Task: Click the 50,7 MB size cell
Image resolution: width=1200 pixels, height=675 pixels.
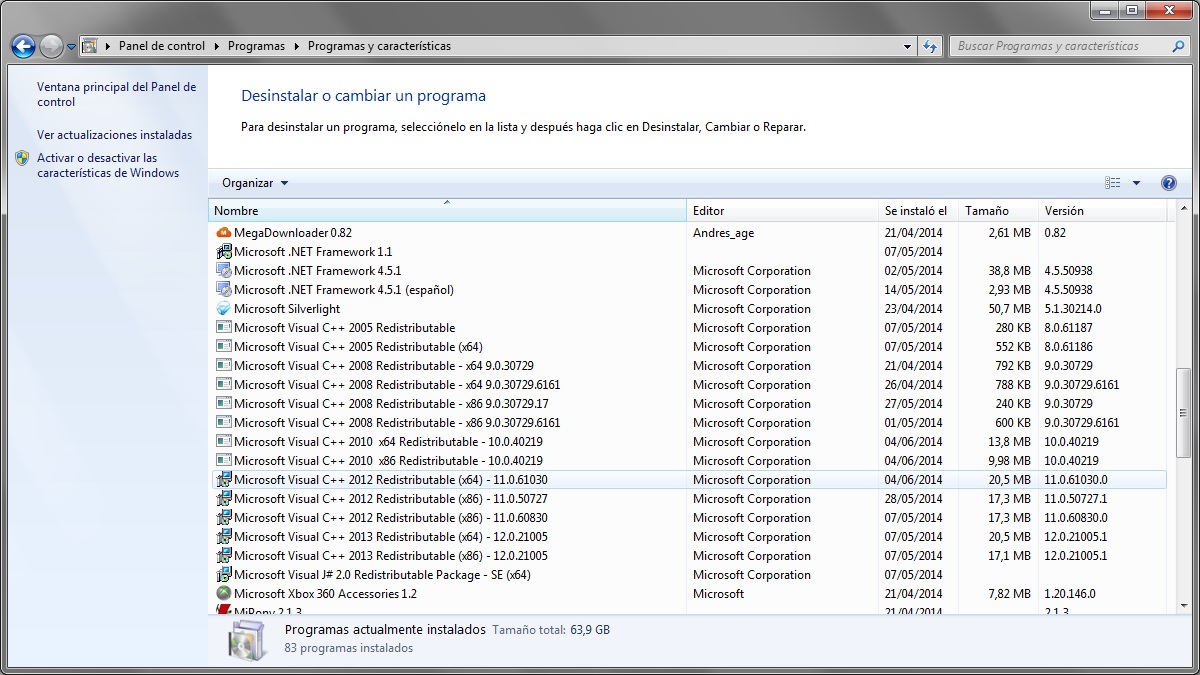Action: click(x=1009, y=309)
